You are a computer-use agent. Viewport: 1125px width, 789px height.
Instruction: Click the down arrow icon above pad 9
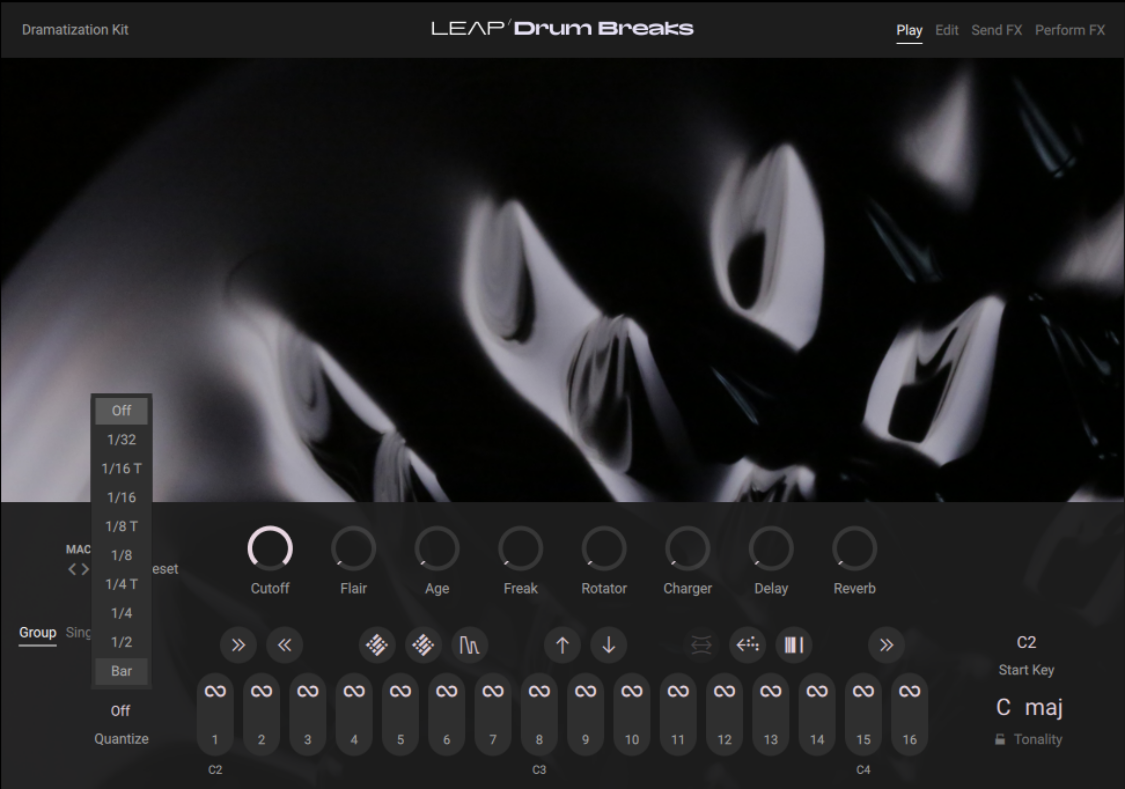tap(608, 645)
